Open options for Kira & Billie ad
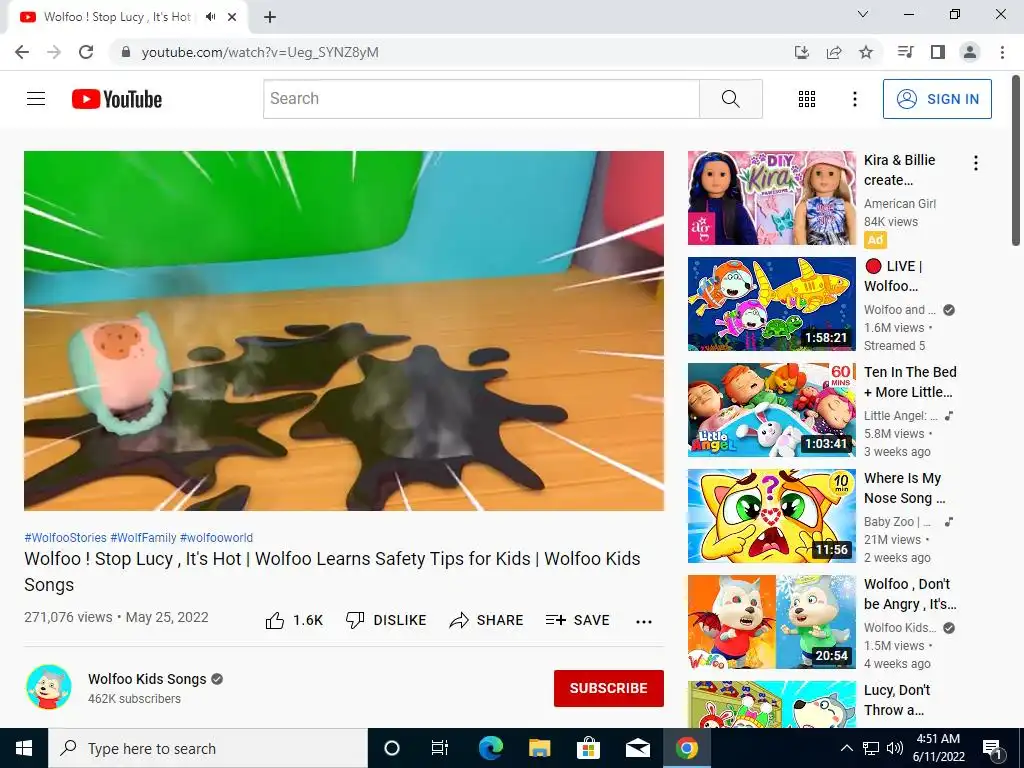The image size is (1024, 768). click(976, 163)
